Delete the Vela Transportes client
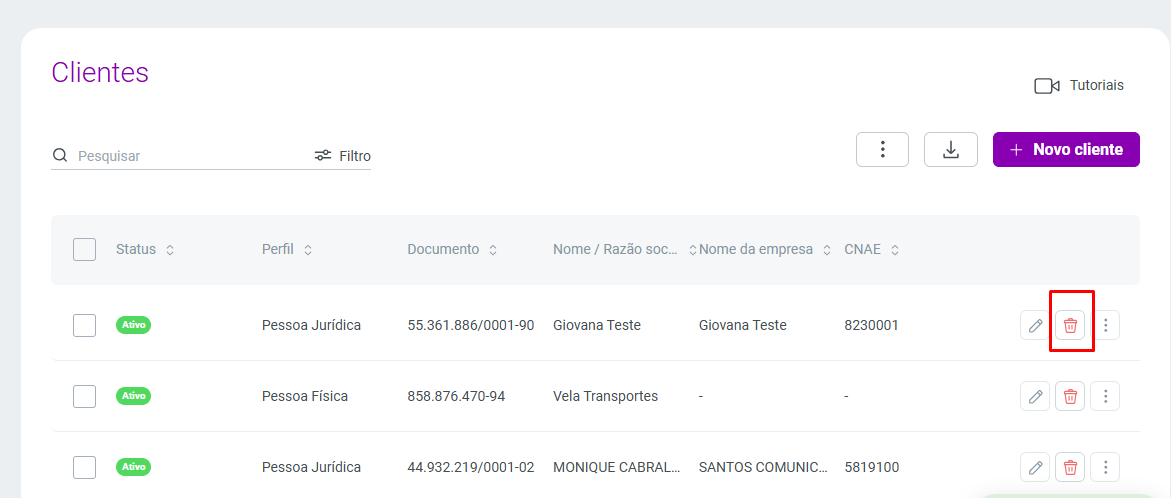 1070,396
